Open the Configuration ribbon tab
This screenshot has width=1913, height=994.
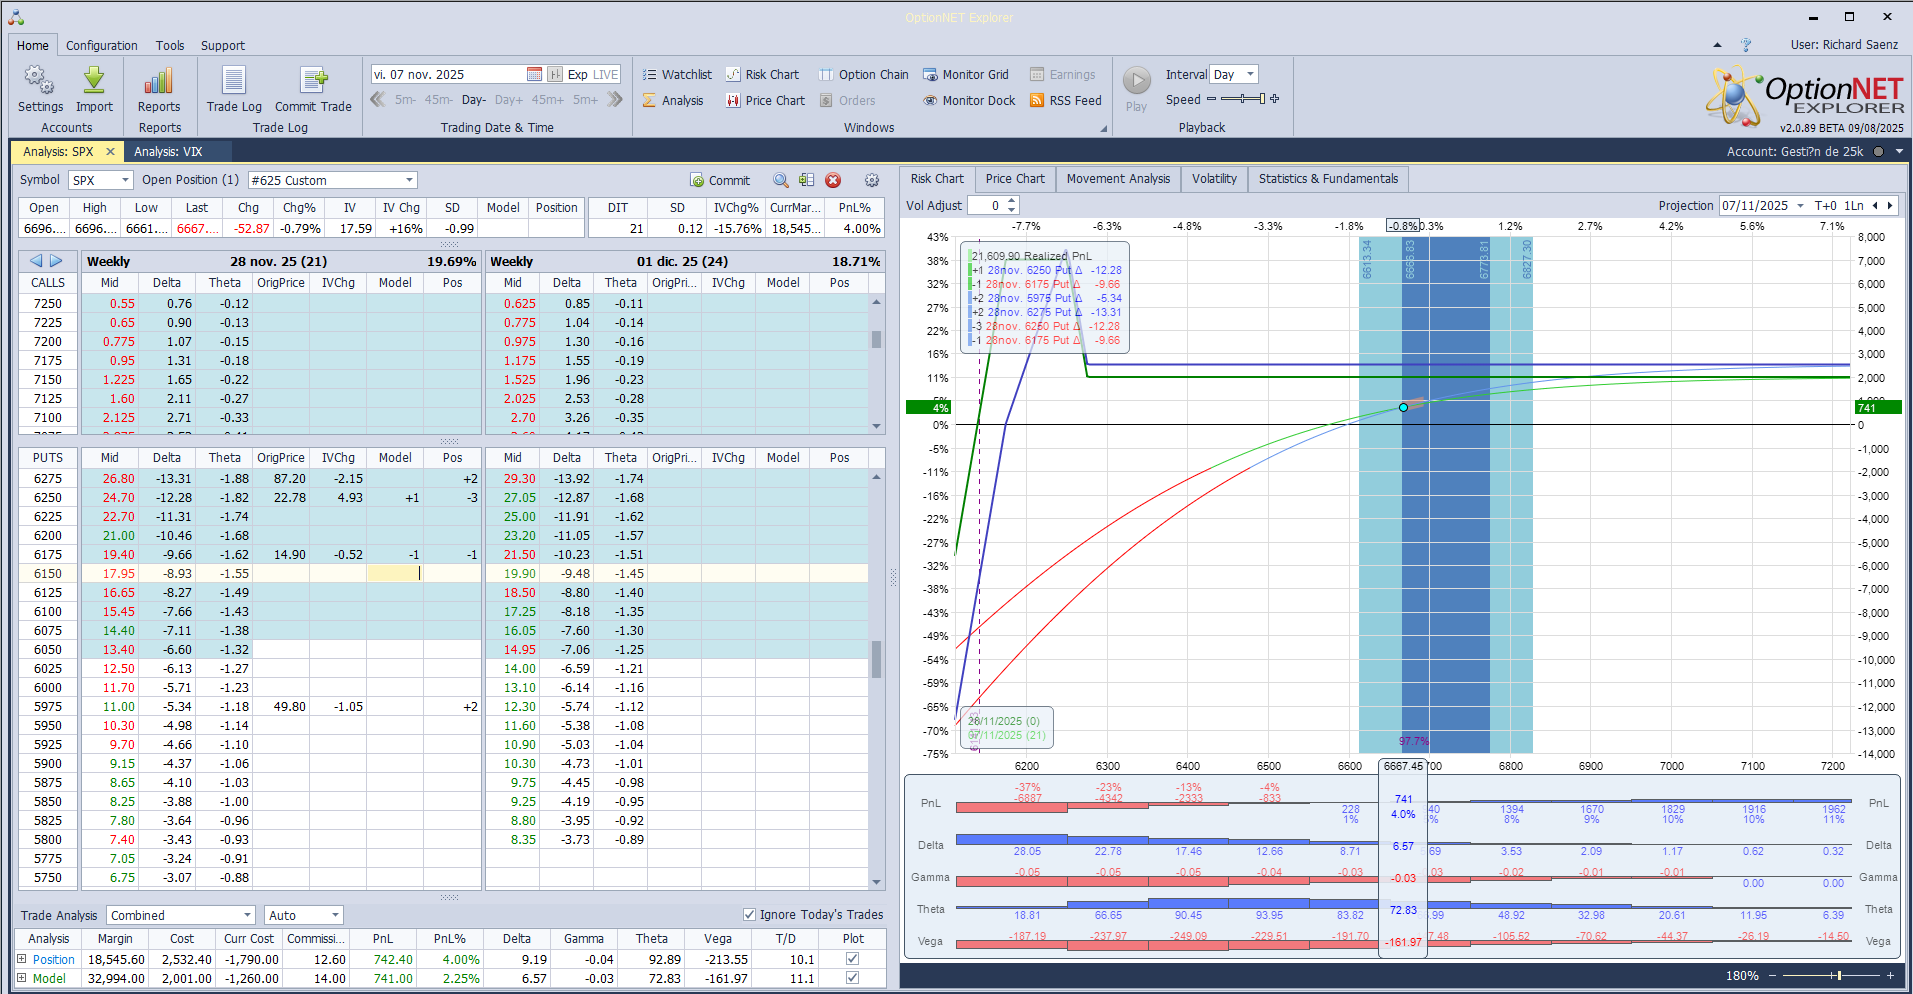[102, 46]
